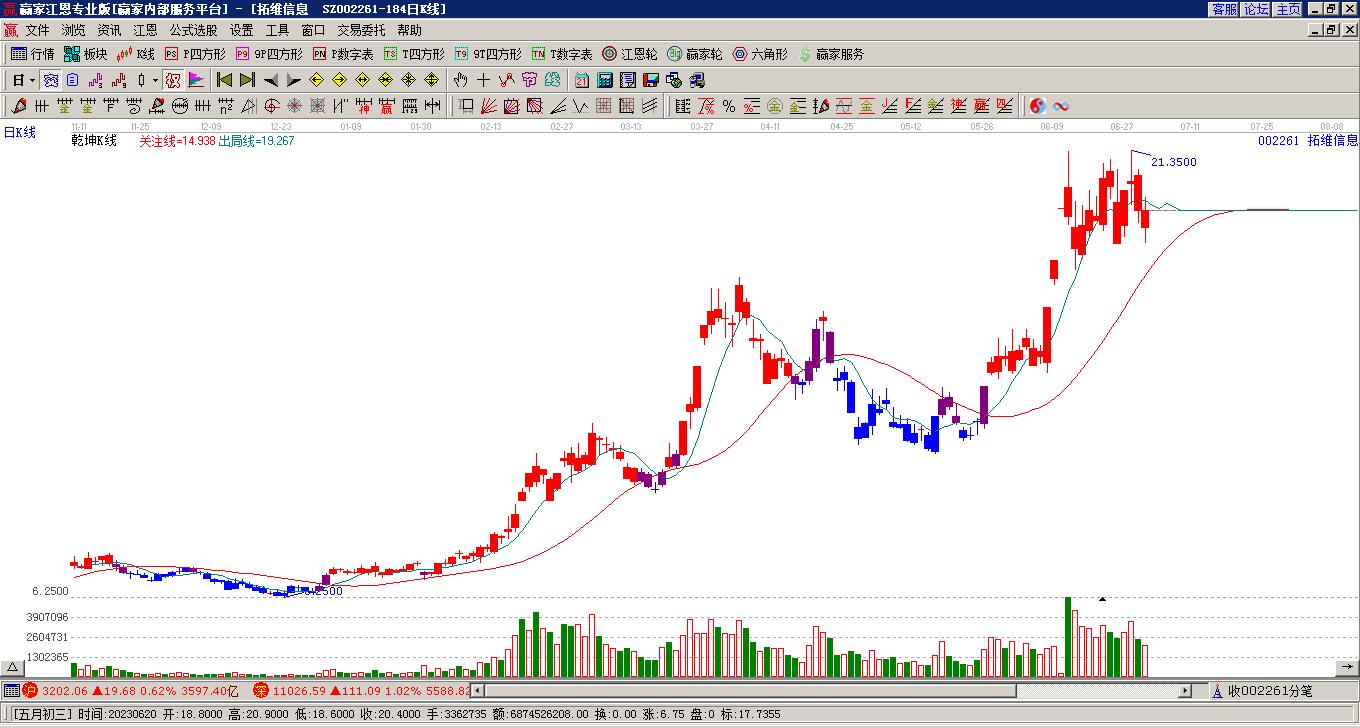Screen dimensions: 1360x728
Task: Click the 002261 拓维信息 stock label
Action: point(1308,141)
